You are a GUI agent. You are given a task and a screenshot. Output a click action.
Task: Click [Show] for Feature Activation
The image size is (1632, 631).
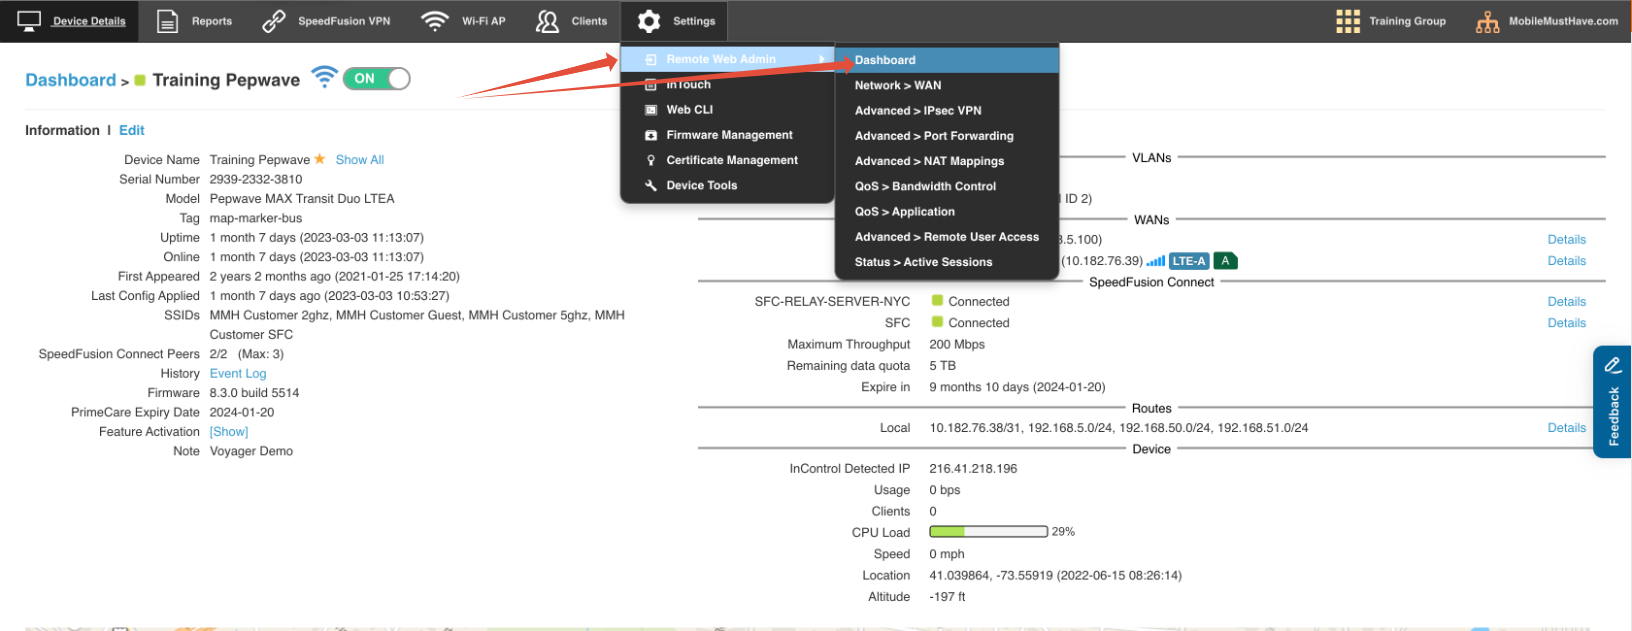[x=229, y=432]
